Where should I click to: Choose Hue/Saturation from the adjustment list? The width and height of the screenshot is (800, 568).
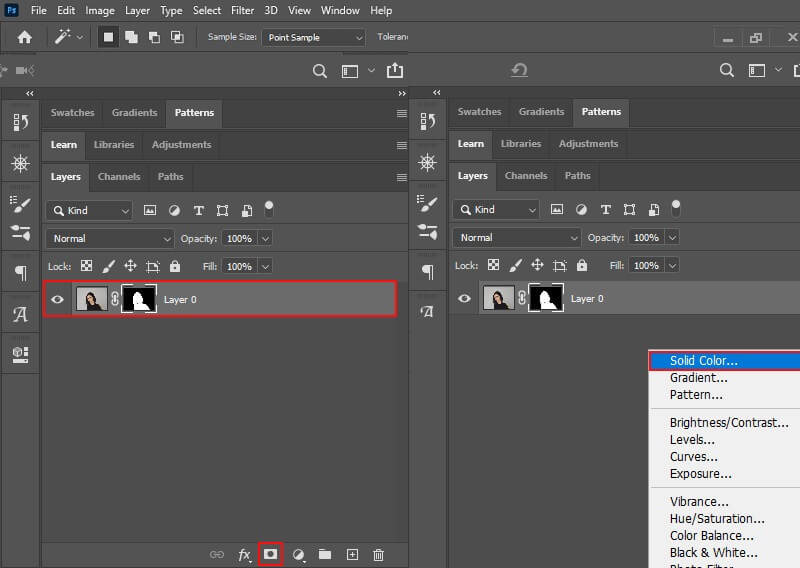(717, 519)
